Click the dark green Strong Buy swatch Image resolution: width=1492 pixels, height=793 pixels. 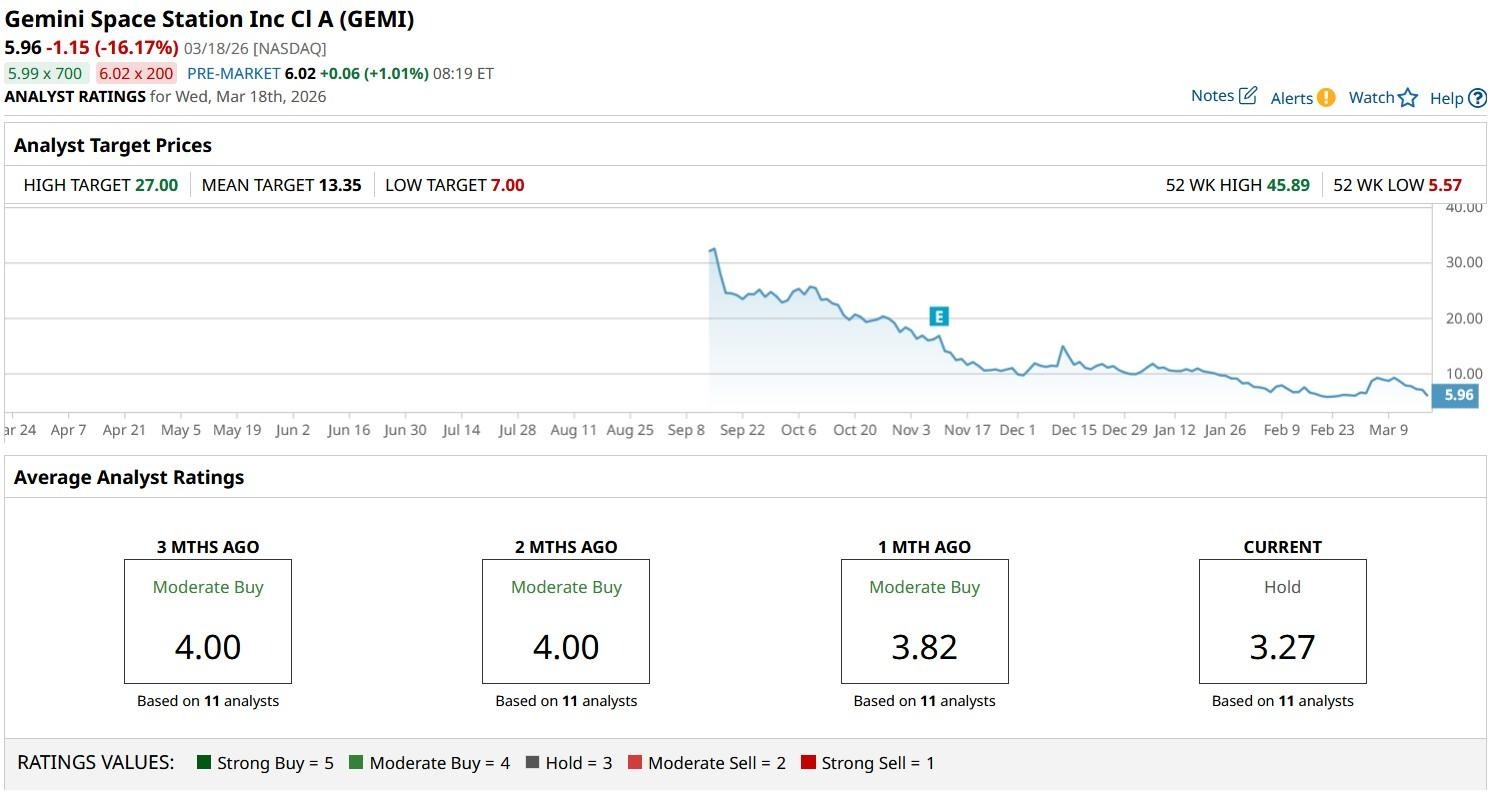[x=204, y=763]
